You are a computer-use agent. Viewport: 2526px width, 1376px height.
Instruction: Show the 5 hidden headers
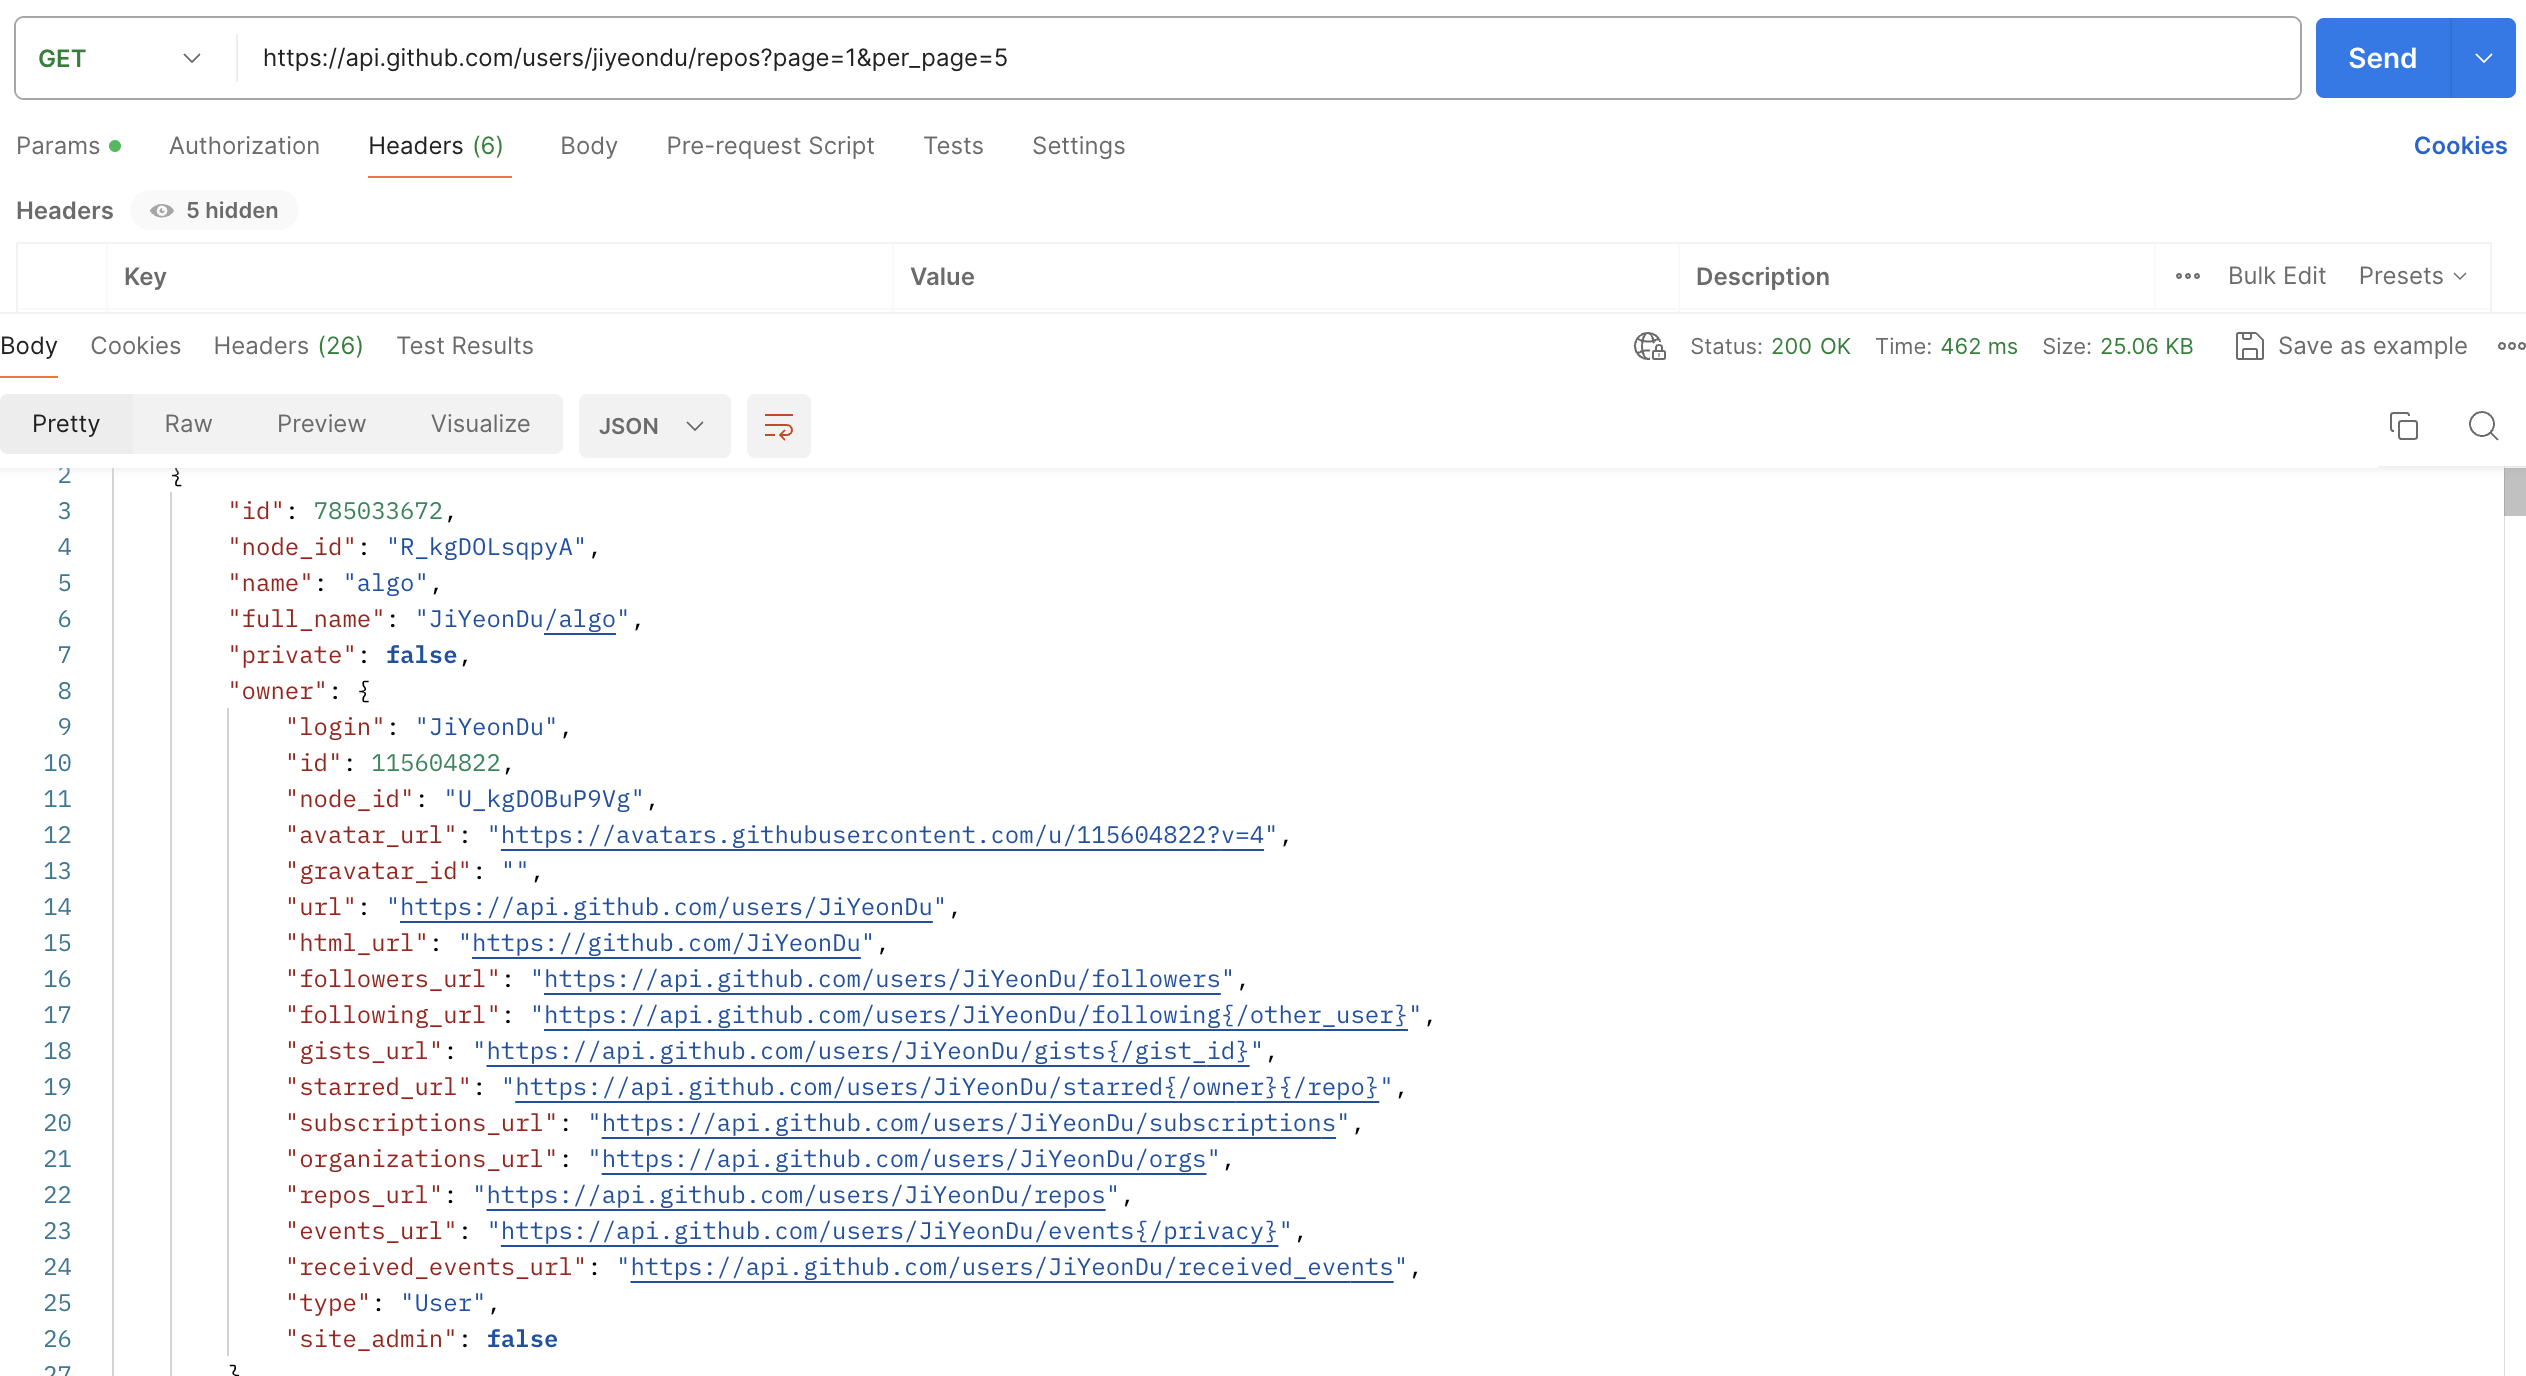tap(215, 210)
